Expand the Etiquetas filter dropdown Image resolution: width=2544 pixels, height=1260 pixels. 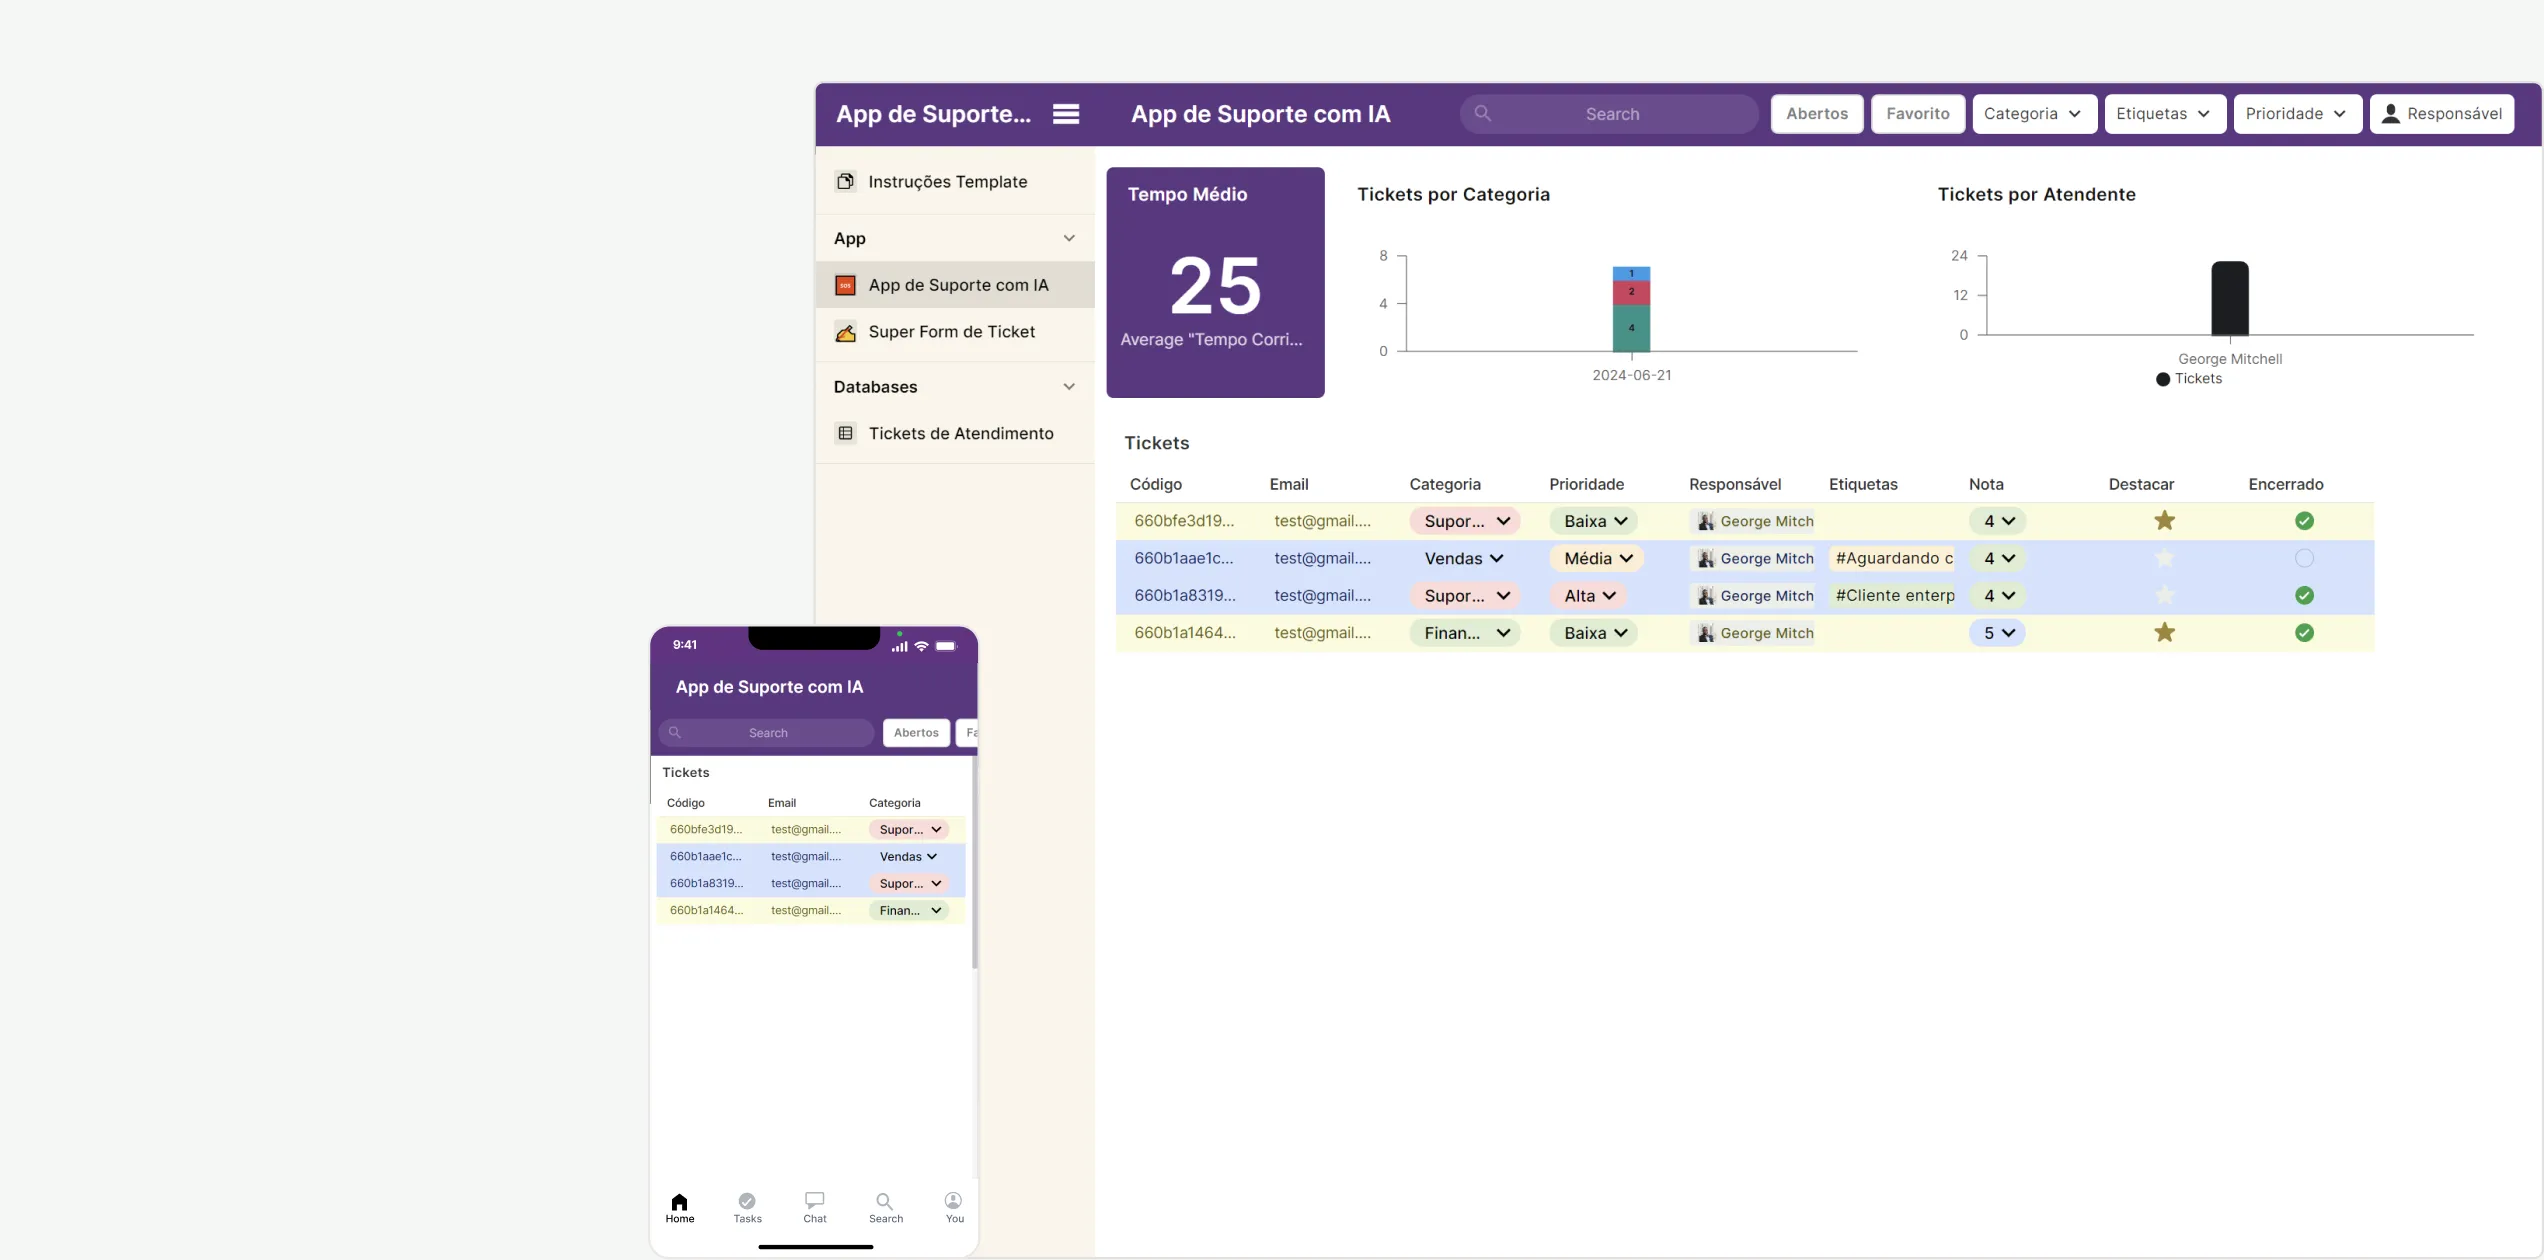[2166, 114]
